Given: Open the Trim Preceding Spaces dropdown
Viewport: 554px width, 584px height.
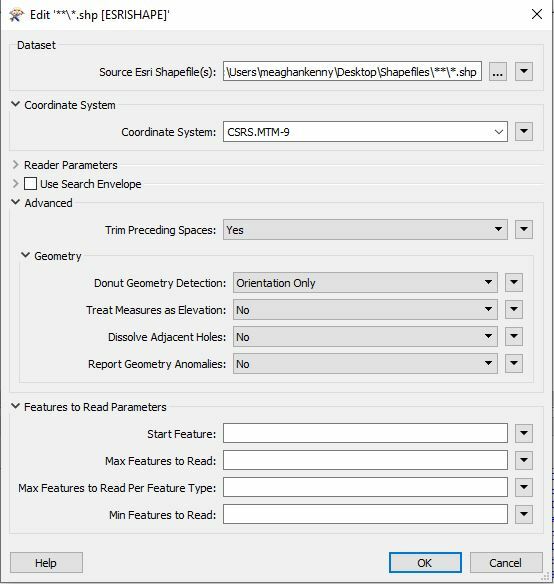Looking at the screenshot, I should tap(365, 230).
